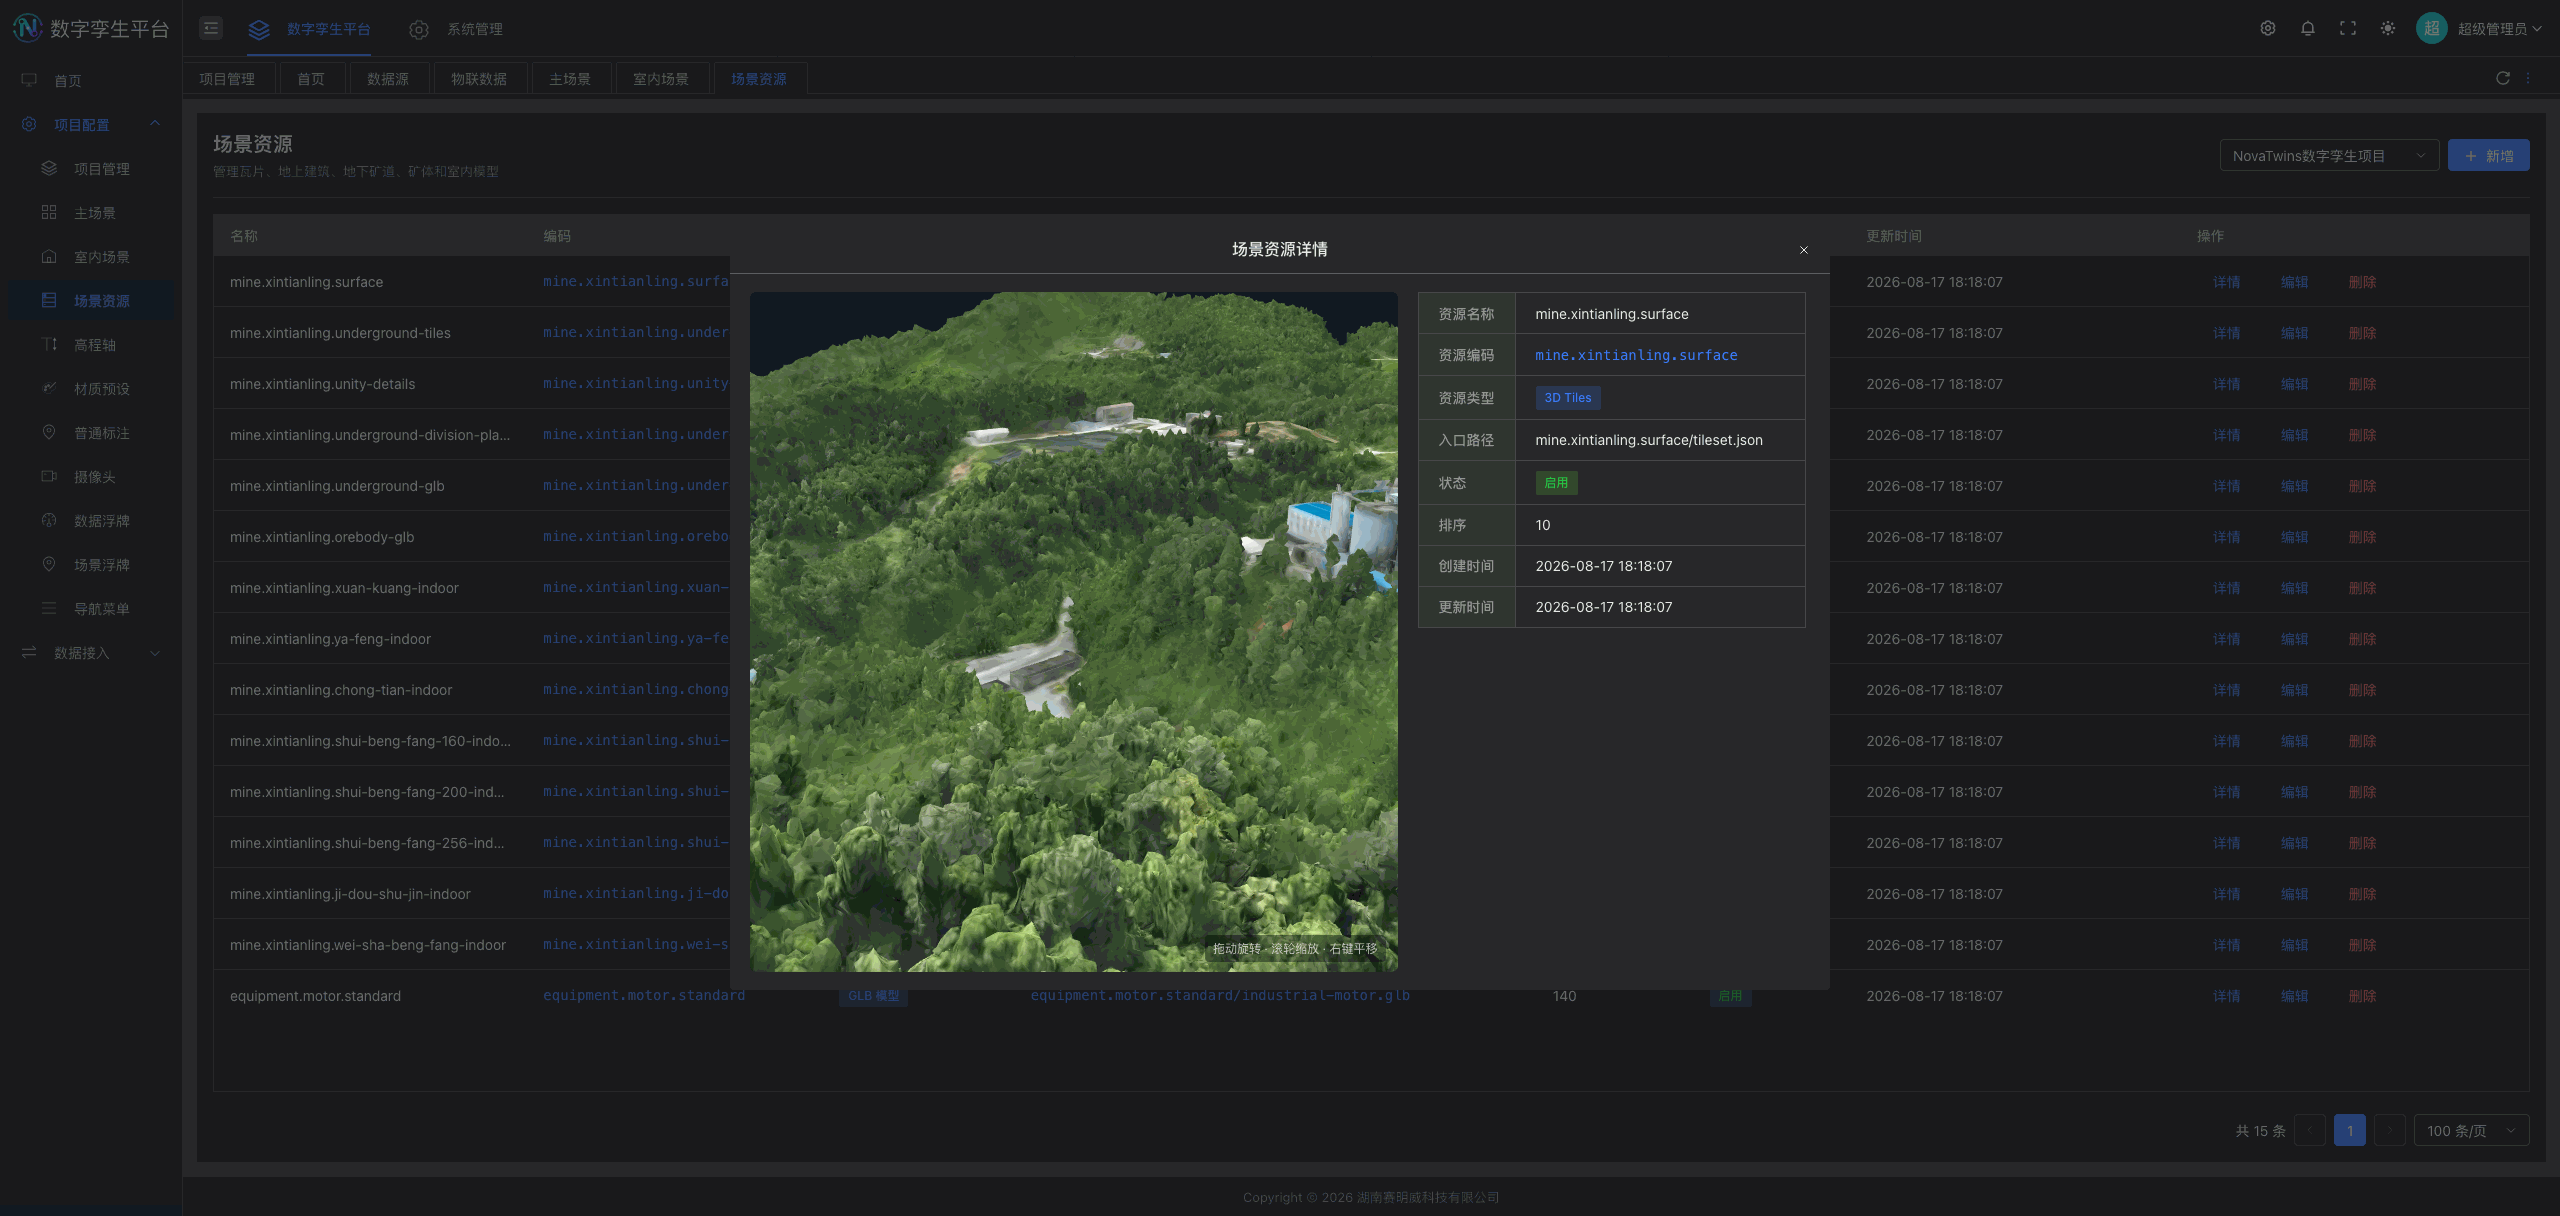Open 详情 for mine.xintianling.xuan-kuang-indoor row
This screenshot has width=2560, height=1216.
click(2226, 588)
